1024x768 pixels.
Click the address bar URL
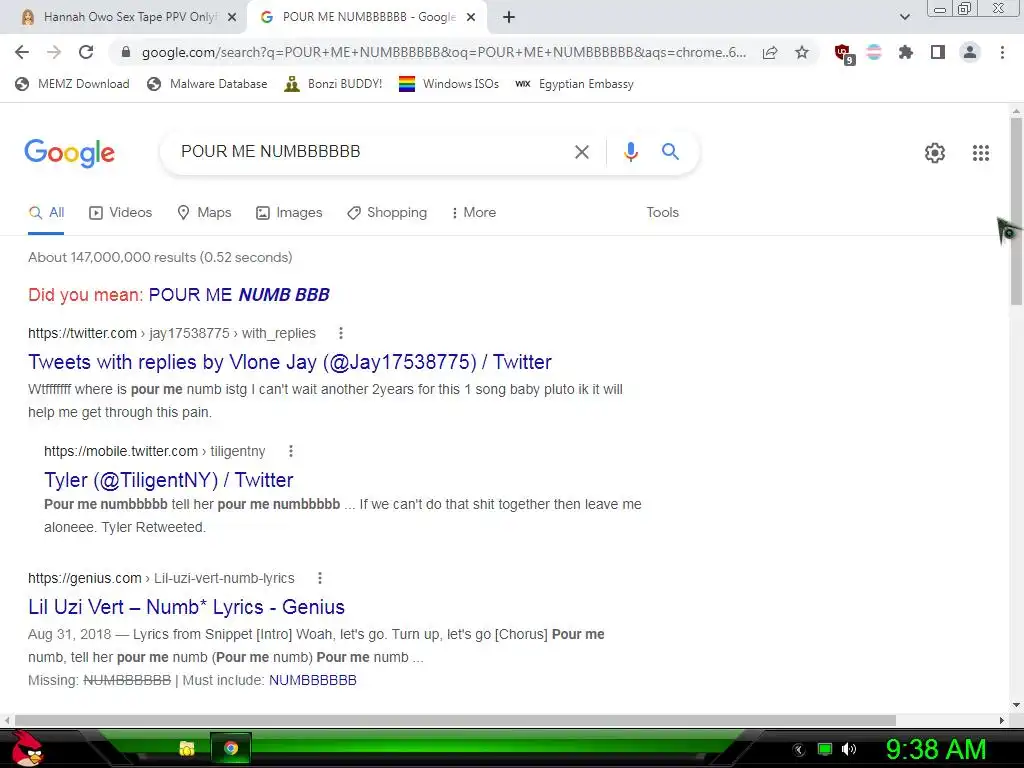pos(443,52)
